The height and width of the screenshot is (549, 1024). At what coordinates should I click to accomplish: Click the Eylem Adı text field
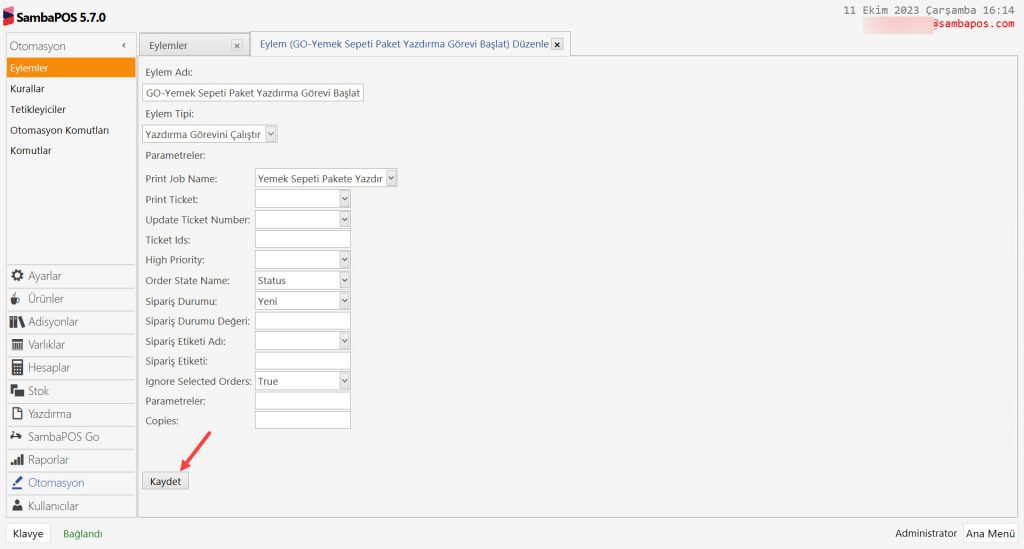point(253,93)
